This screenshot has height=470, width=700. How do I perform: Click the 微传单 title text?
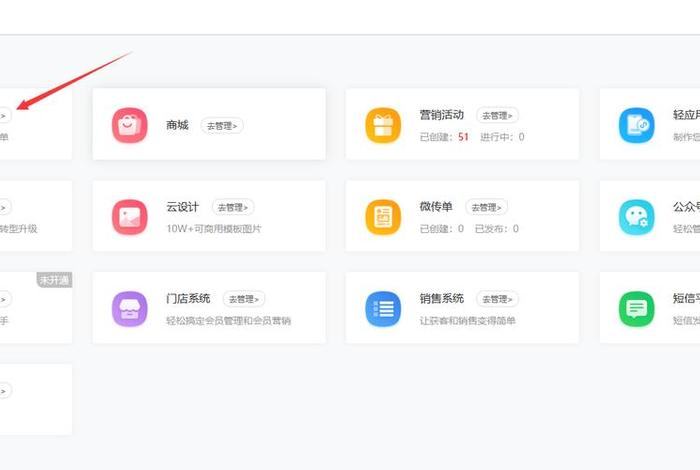(436, 207)
